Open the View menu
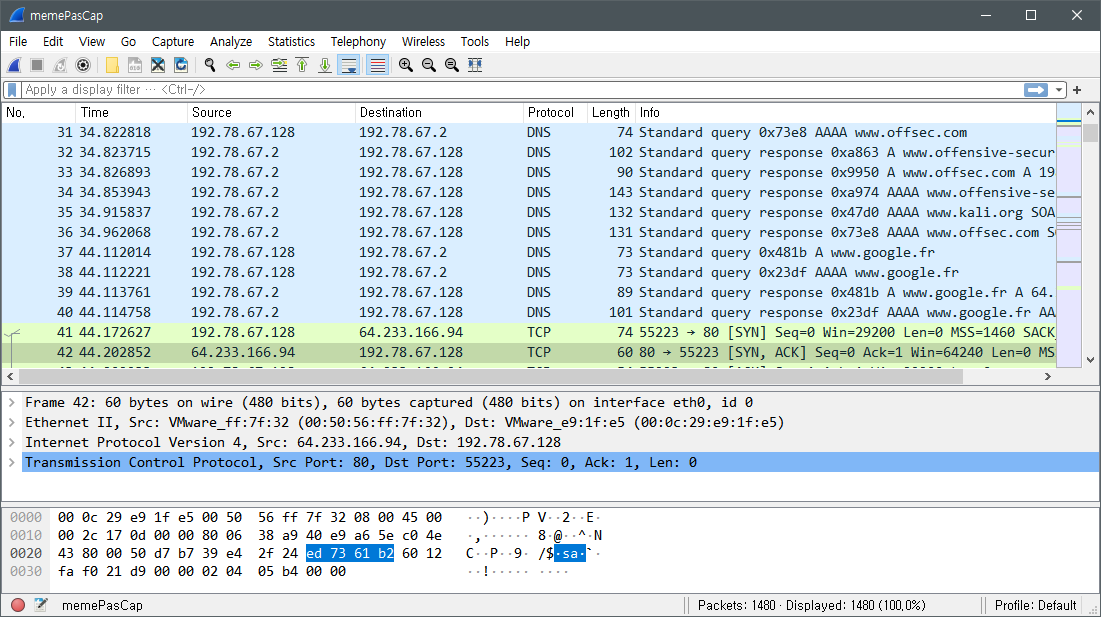 92,41
